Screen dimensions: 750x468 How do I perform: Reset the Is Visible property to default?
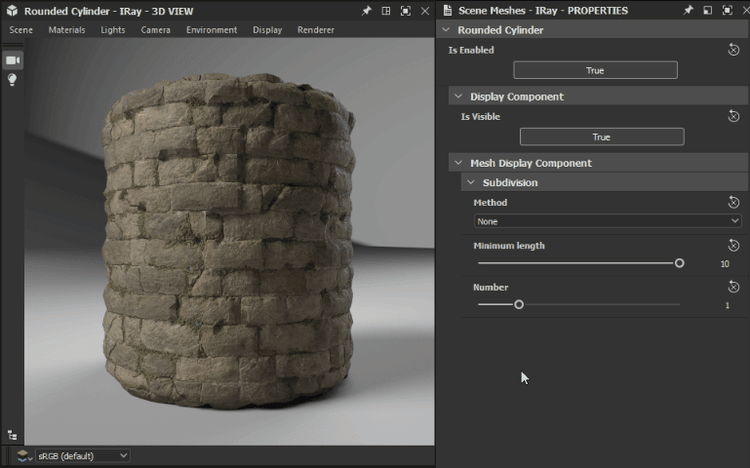click(733, 116)
